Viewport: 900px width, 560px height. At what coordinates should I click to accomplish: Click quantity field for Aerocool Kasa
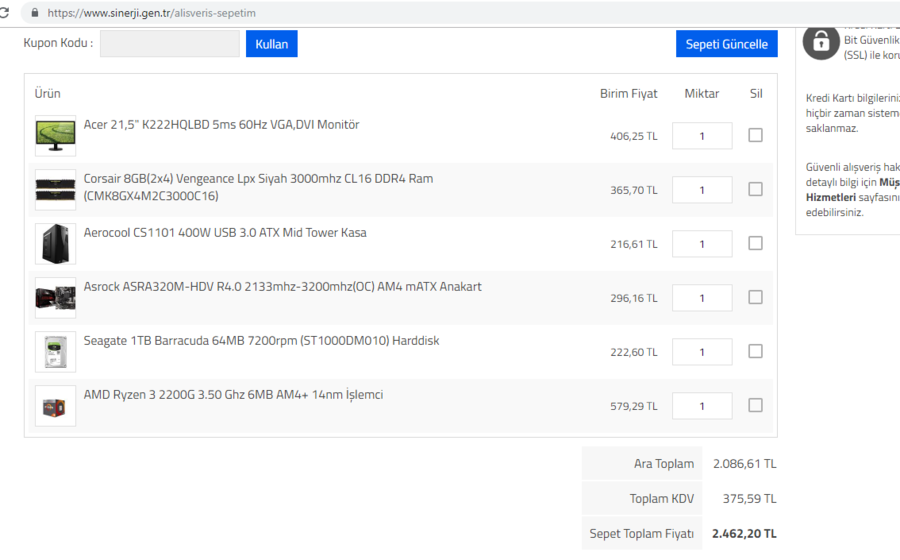(x=702, y=244)
